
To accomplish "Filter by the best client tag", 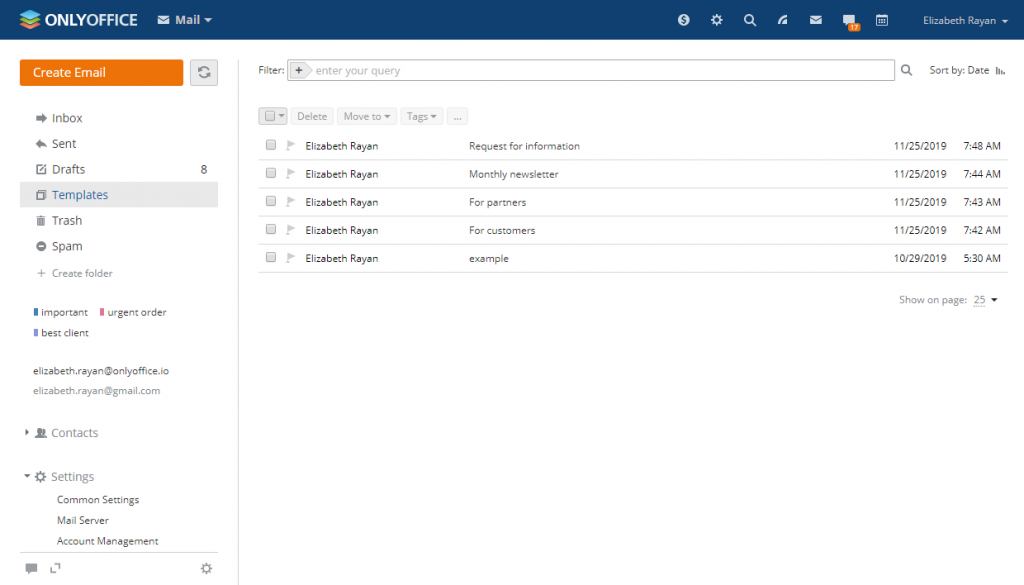I will (61, 333).
